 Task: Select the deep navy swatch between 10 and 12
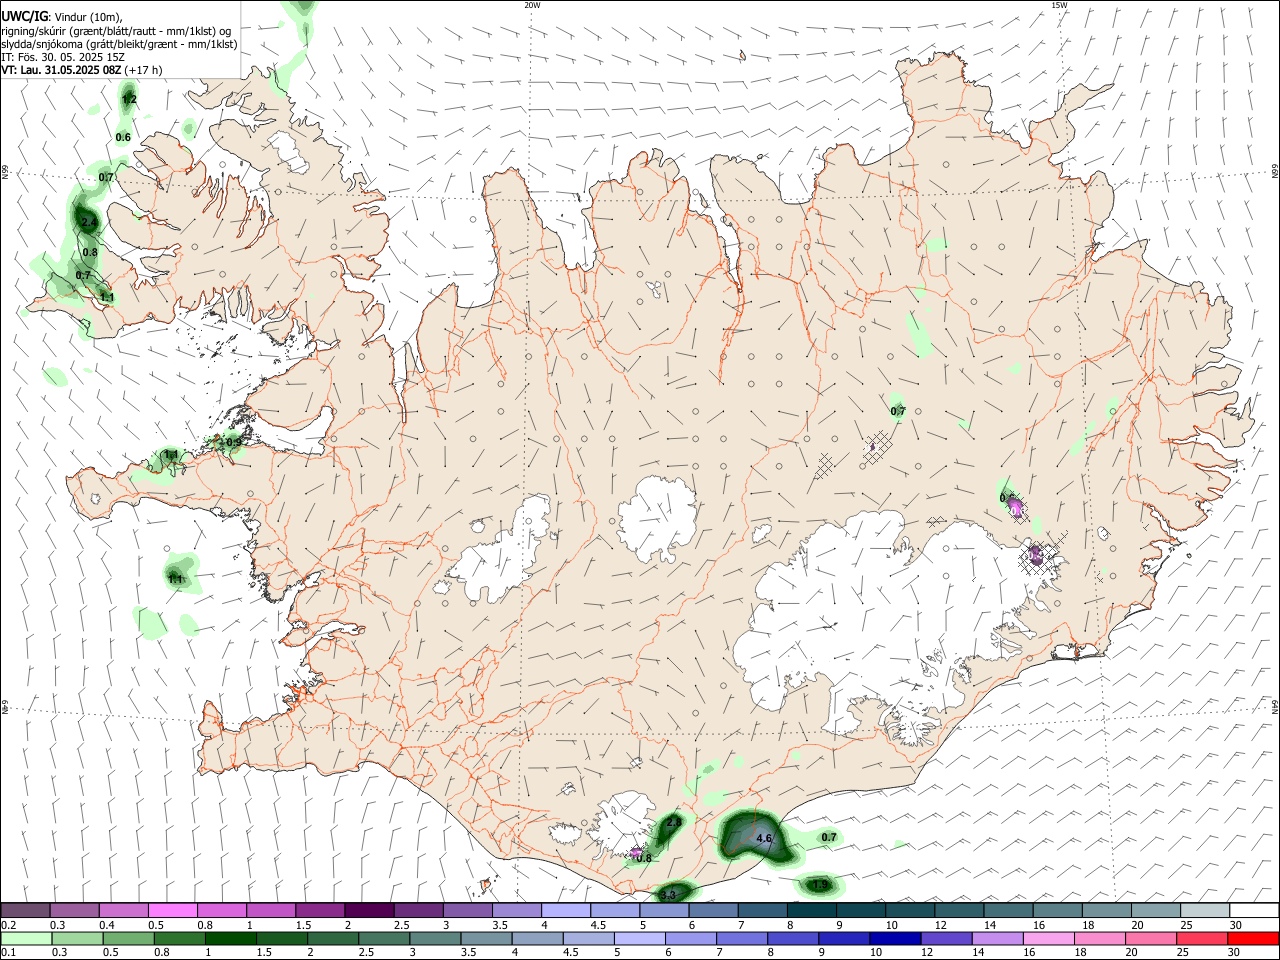coord(895,938)
